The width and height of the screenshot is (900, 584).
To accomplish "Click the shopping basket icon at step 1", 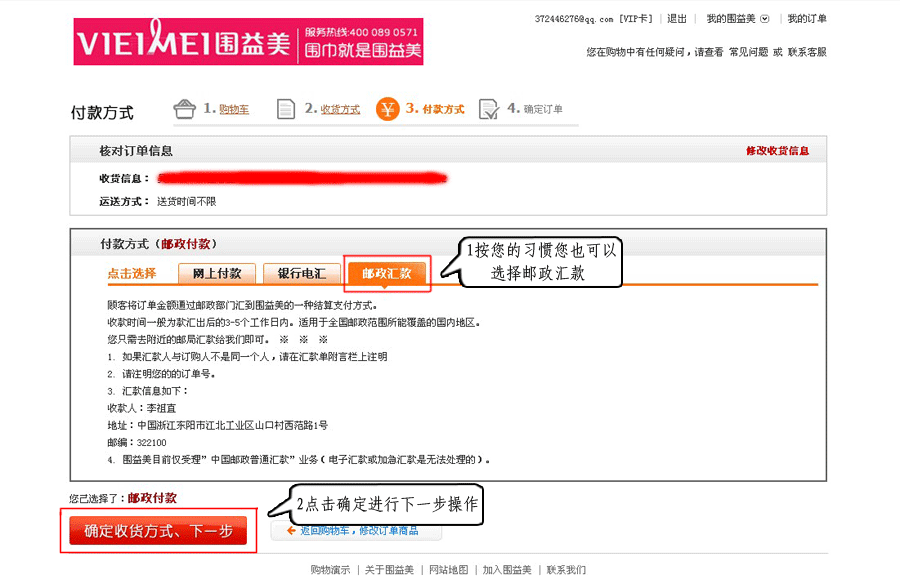I will (x=185, y=109).
